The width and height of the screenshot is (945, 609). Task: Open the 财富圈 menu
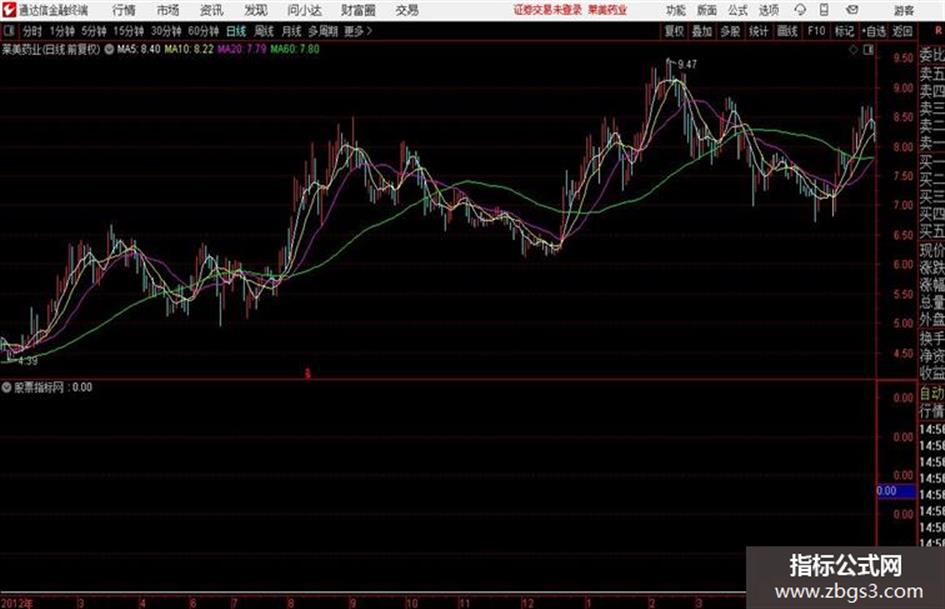click(x=358, y=10)
